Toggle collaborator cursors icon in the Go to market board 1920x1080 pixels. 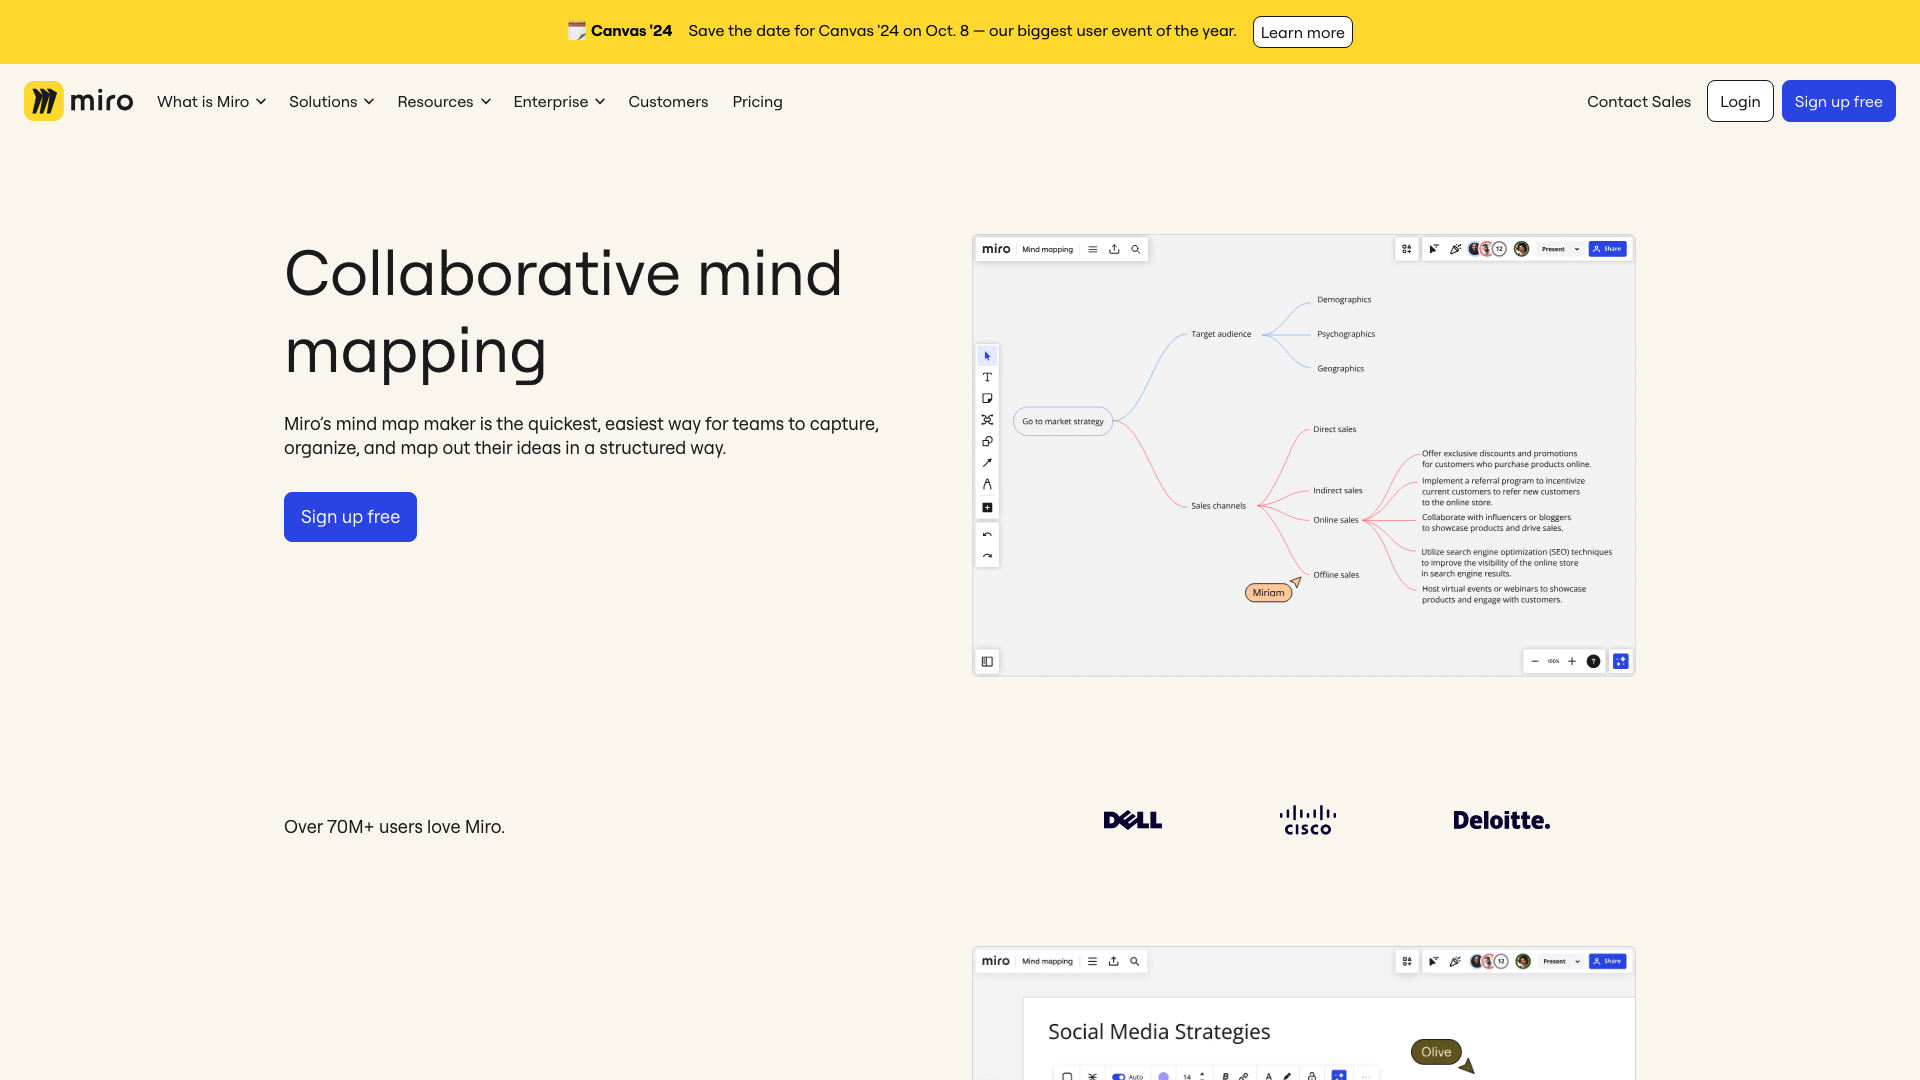(x=1434, y=249)
